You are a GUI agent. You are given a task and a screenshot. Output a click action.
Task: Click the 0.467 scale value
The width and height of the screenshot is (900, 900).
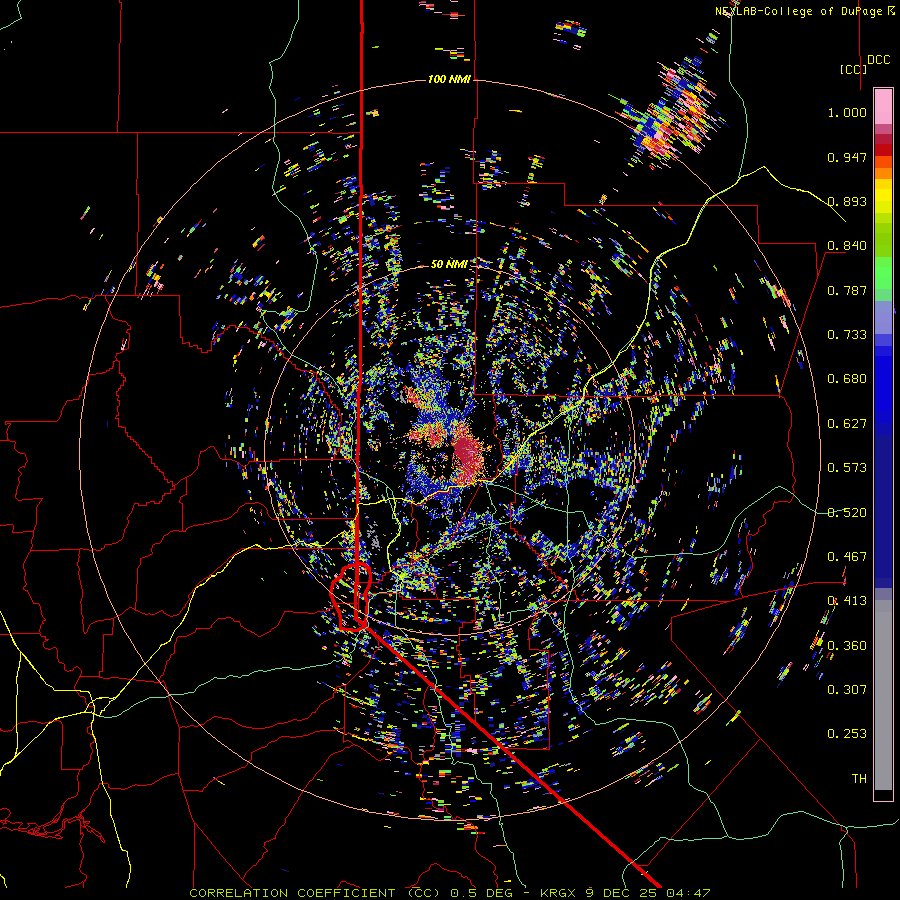[x=847, y=557]
